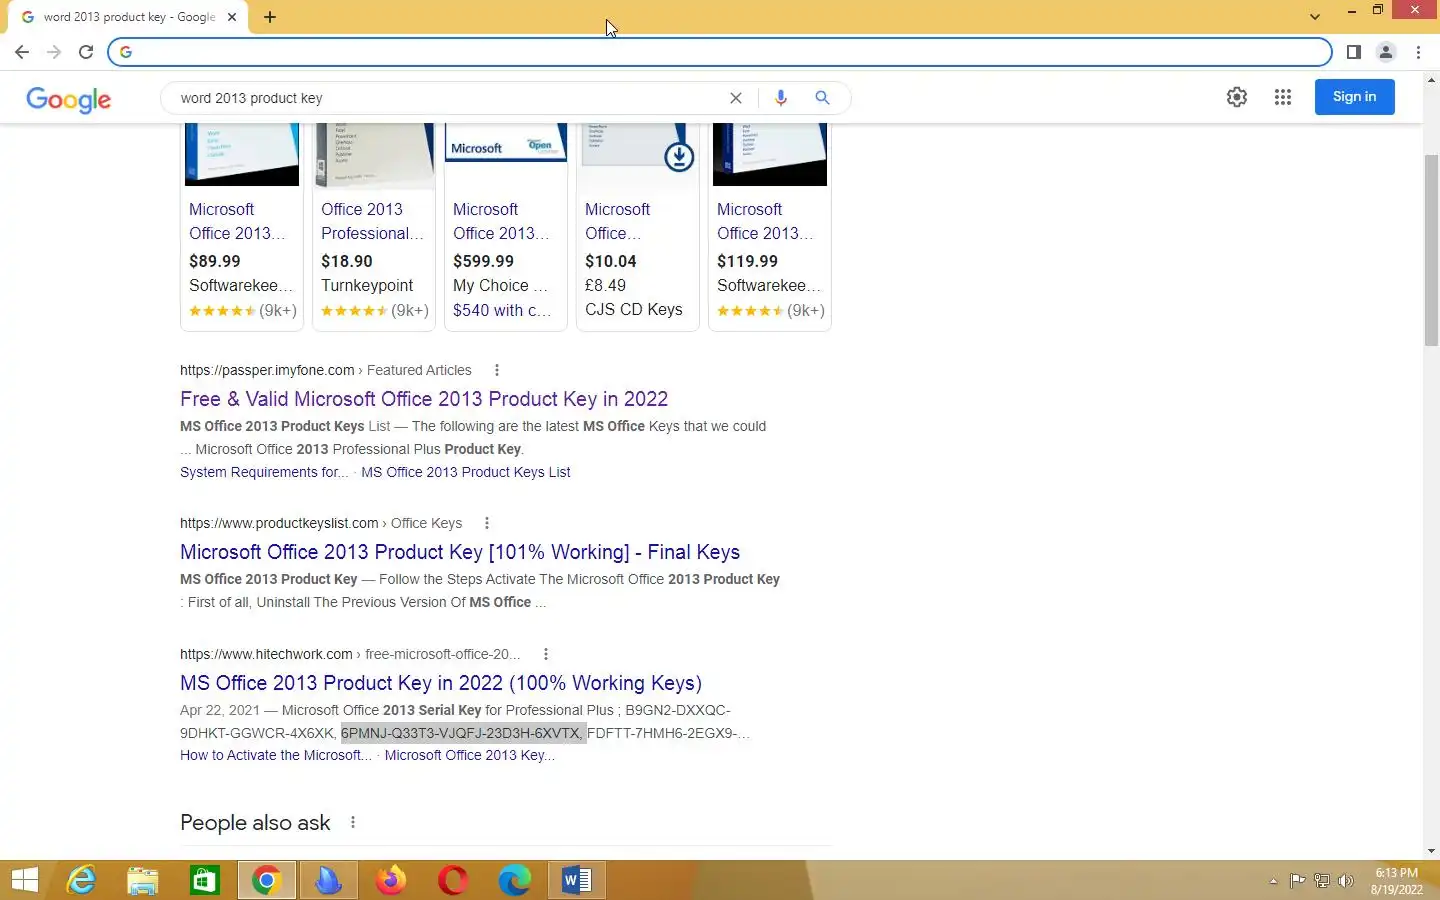Open a new tab with the plus icon
The image size is (1440, 900).
tap(270, 17)
